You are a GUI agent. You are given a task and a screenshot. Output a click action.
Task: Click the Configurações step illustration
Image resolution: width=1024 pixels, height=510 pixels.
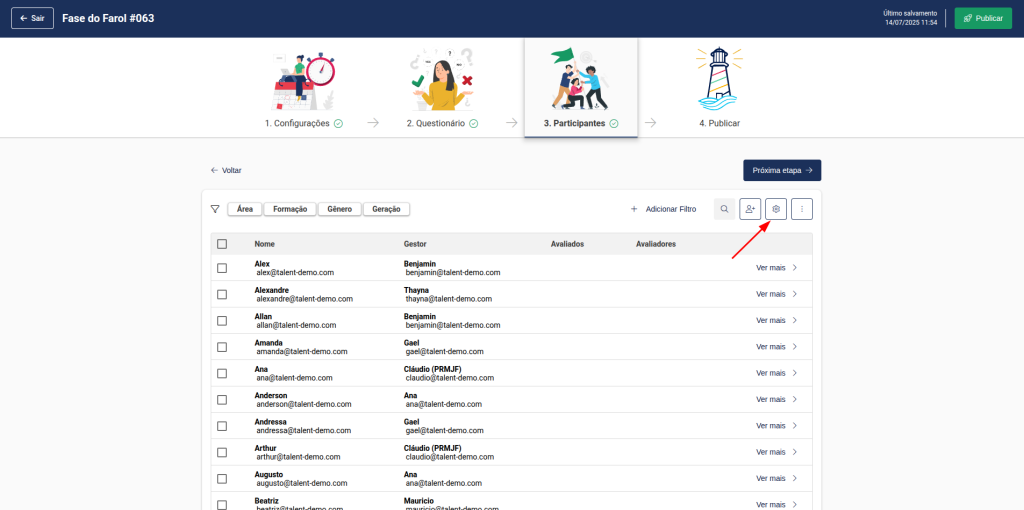303,80
